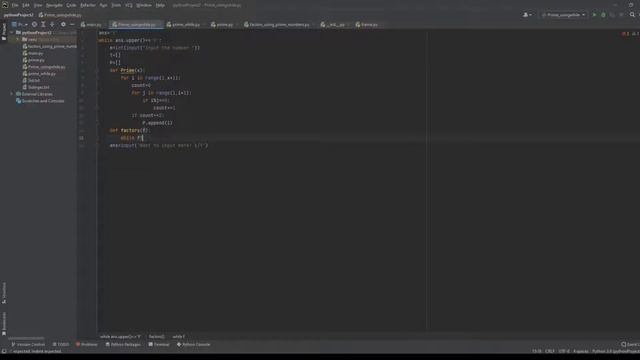This screenshot has height=360, width=640.
Task: Click CRLF line separator in status bar
Action: pyautogui.click(x=549, y=351)
